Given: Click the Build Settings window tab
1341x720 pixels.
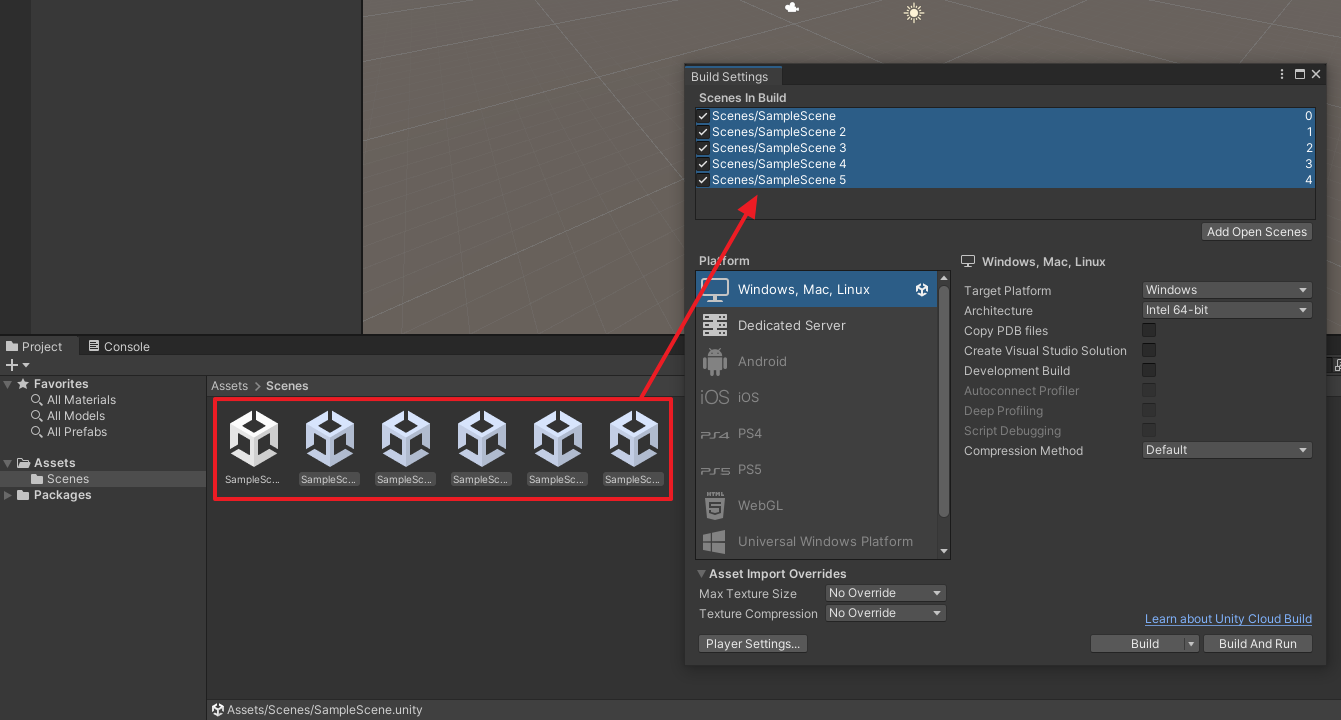Looking at the screenshot, I should point(731,76).
